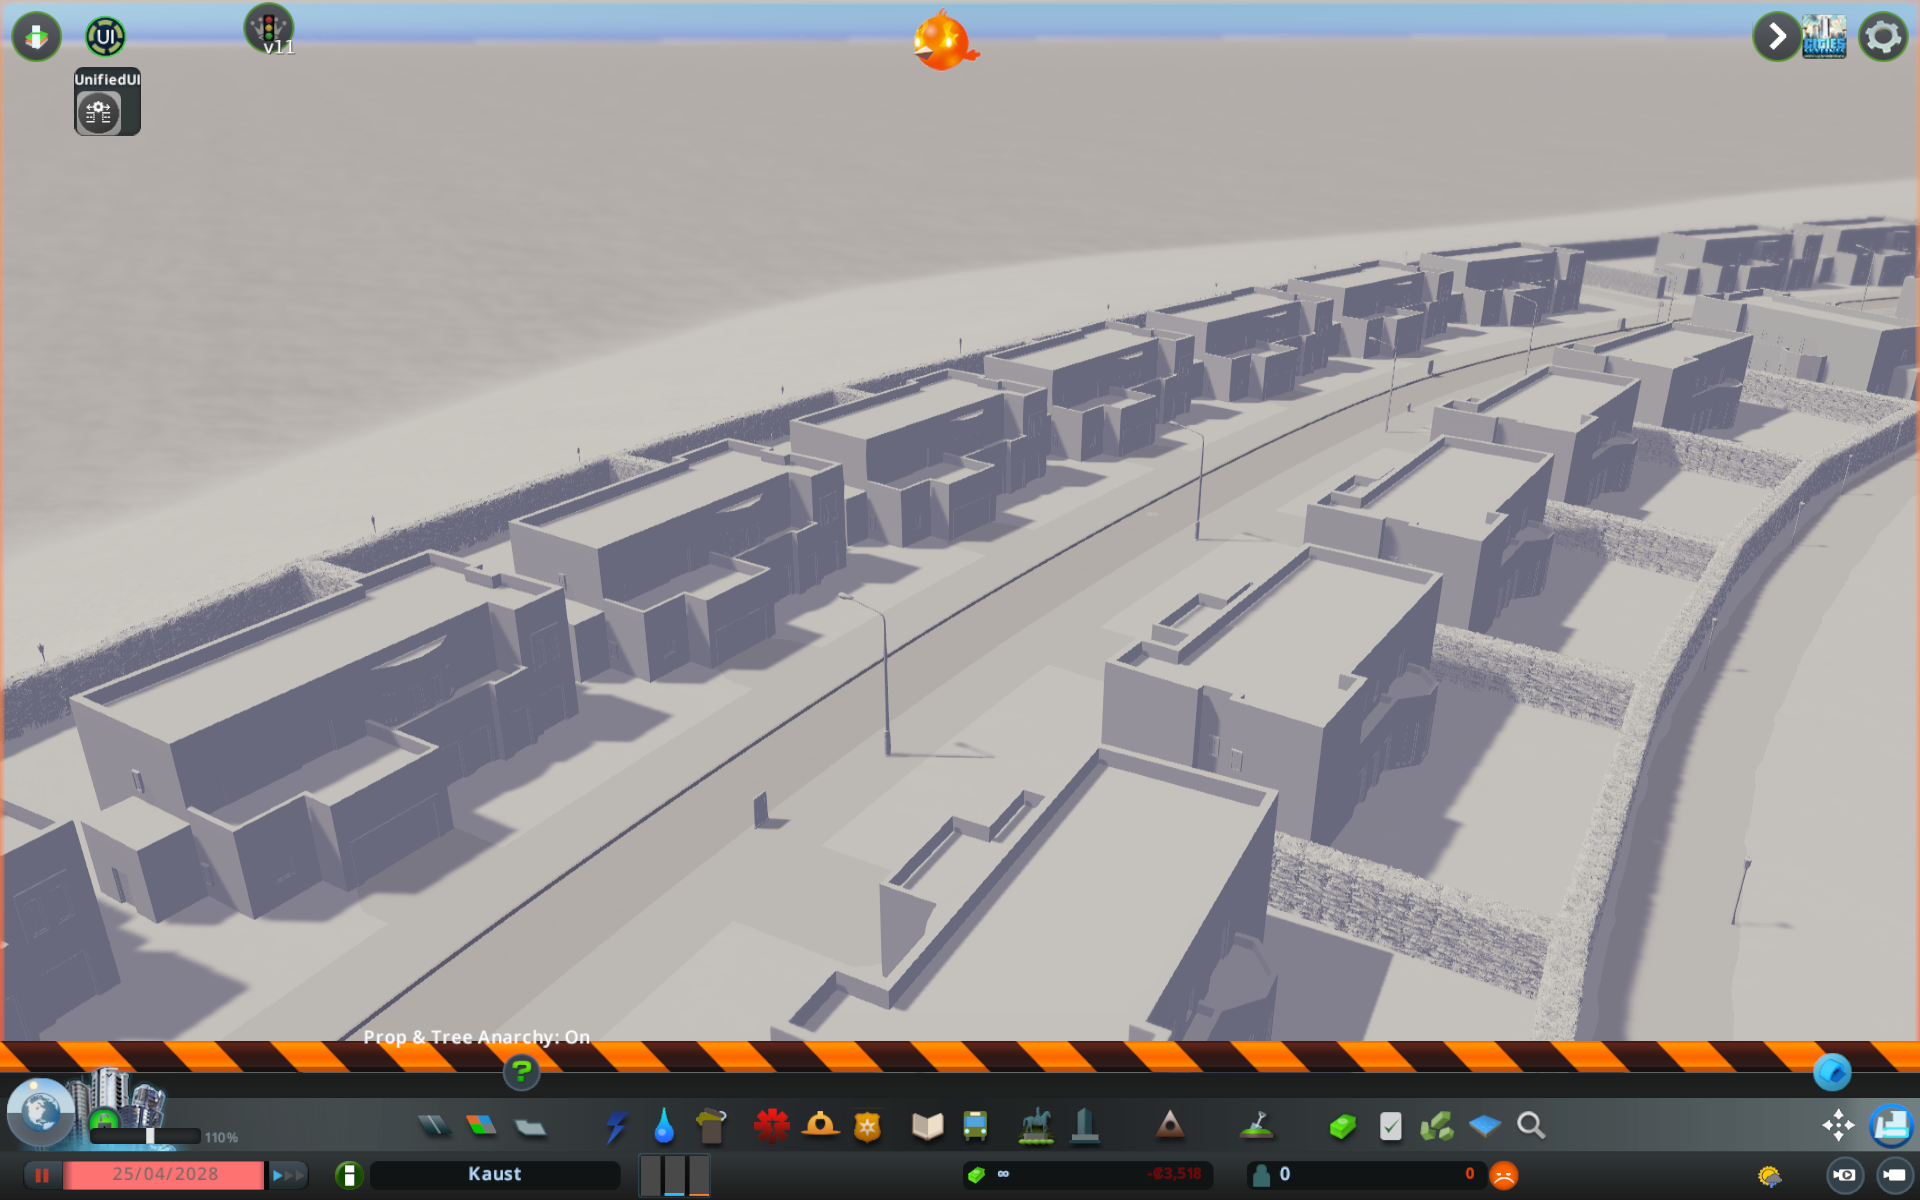Toggle Traffic Manager v11 button

269,29
